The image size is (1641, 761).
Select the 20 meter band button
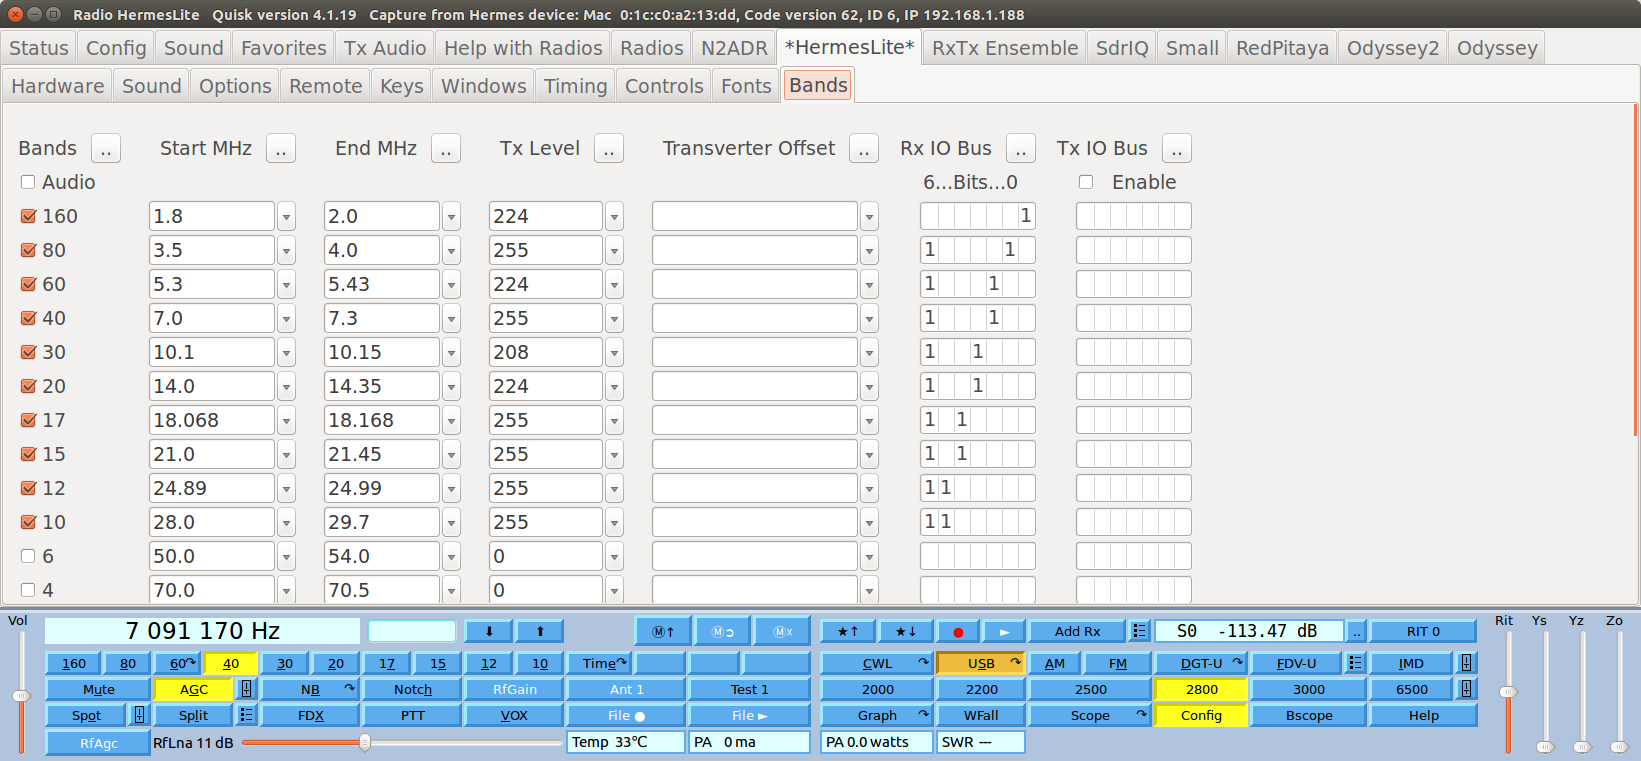(336, 663)
